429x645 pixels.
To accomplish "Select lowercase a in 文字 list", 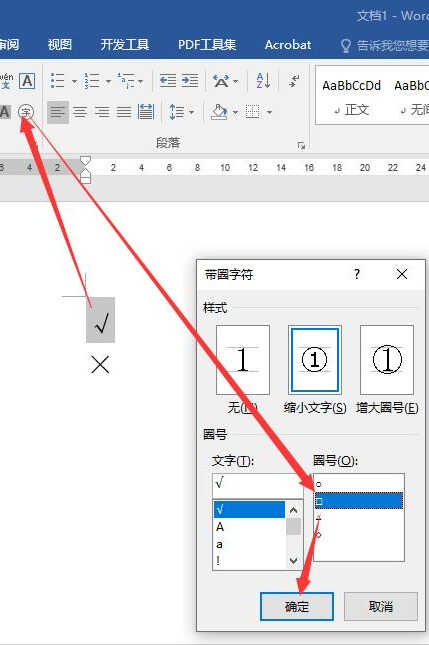I will 249,544.
